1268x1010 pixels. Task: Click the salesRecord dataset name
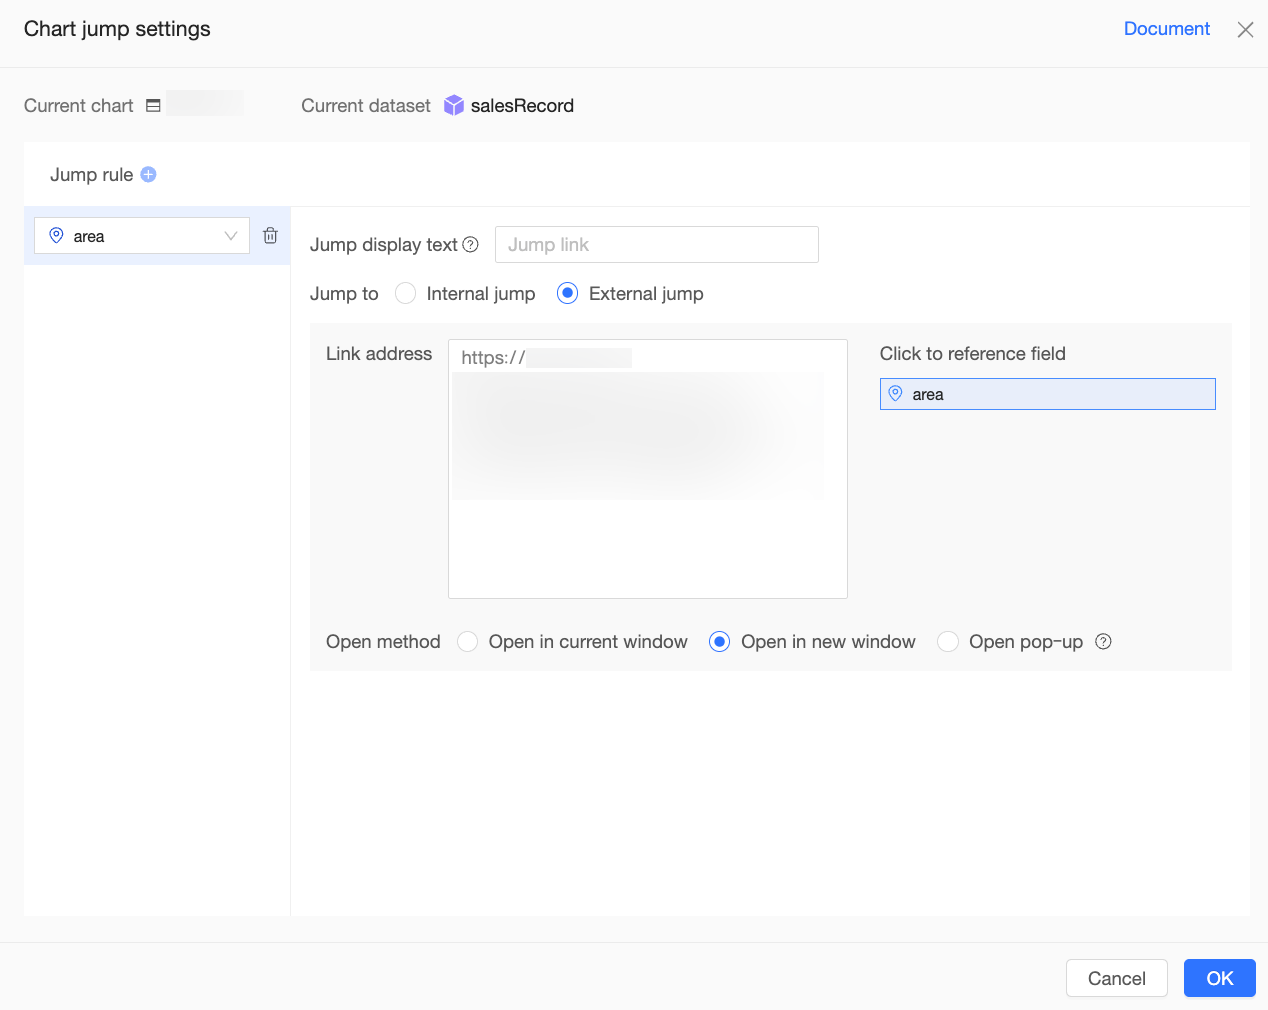click(522, 106)
